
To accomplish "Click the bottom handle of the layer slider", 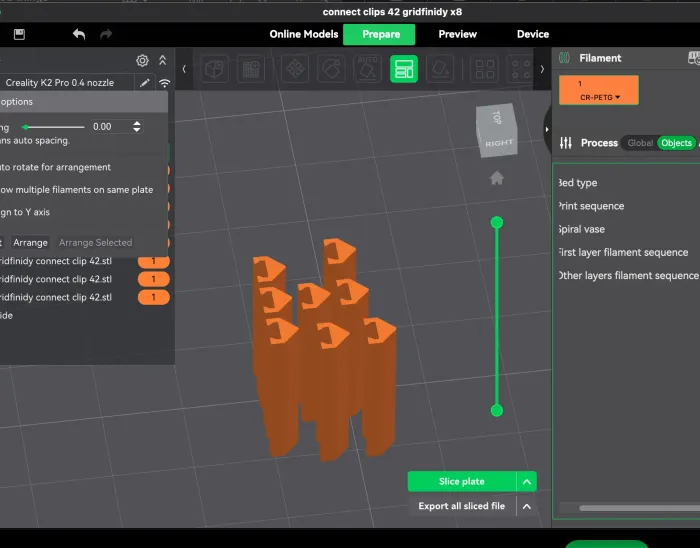I will 497,411.
